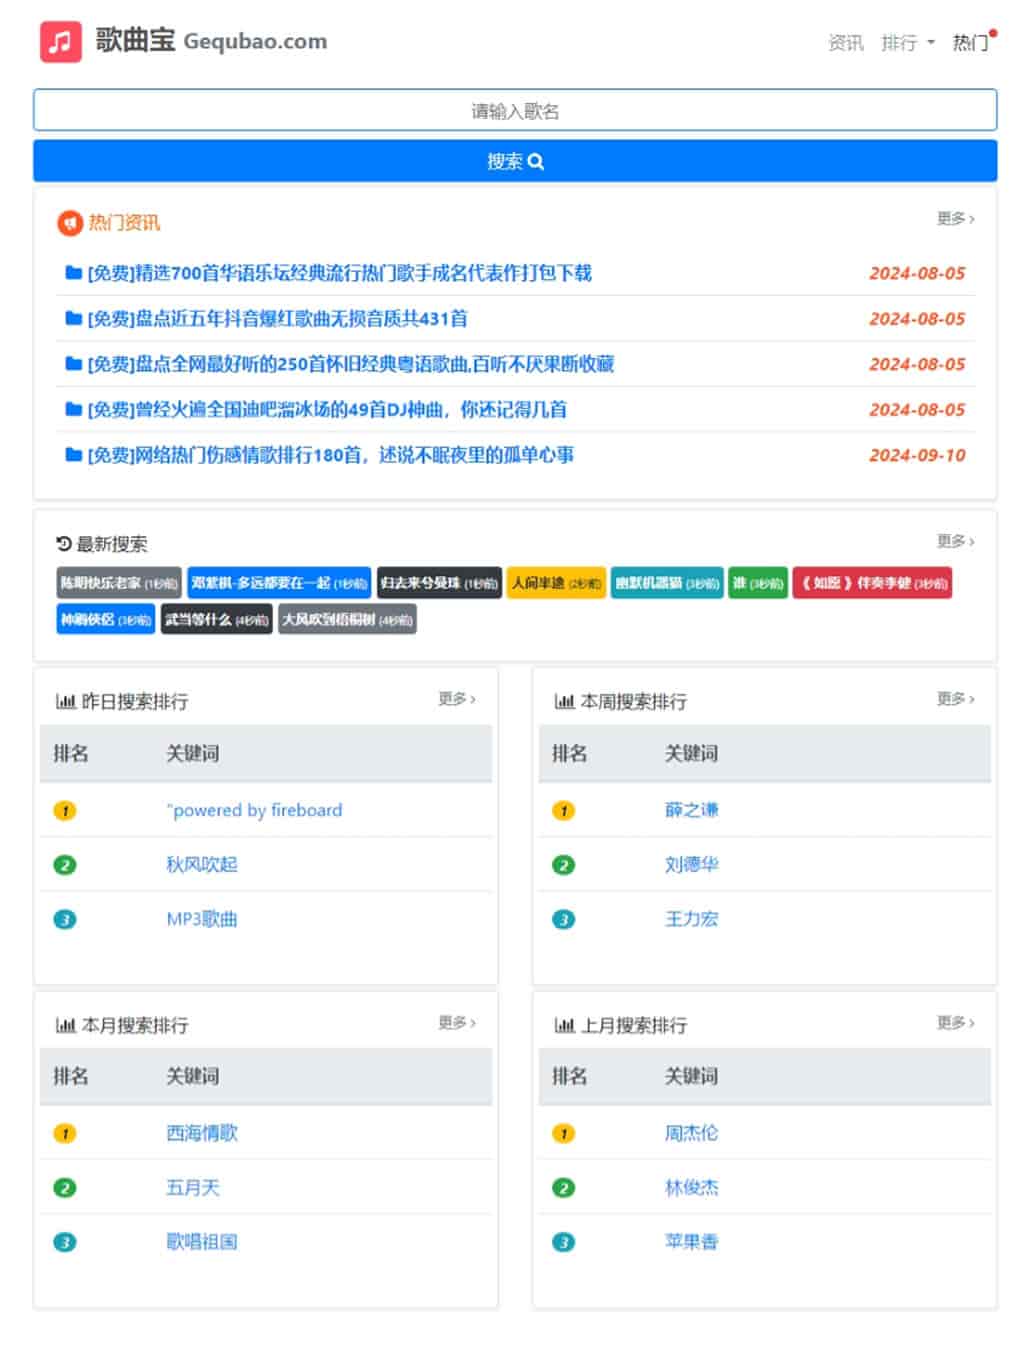Select the red 《如愿》伴奏李健 tag

click(872, 583)
